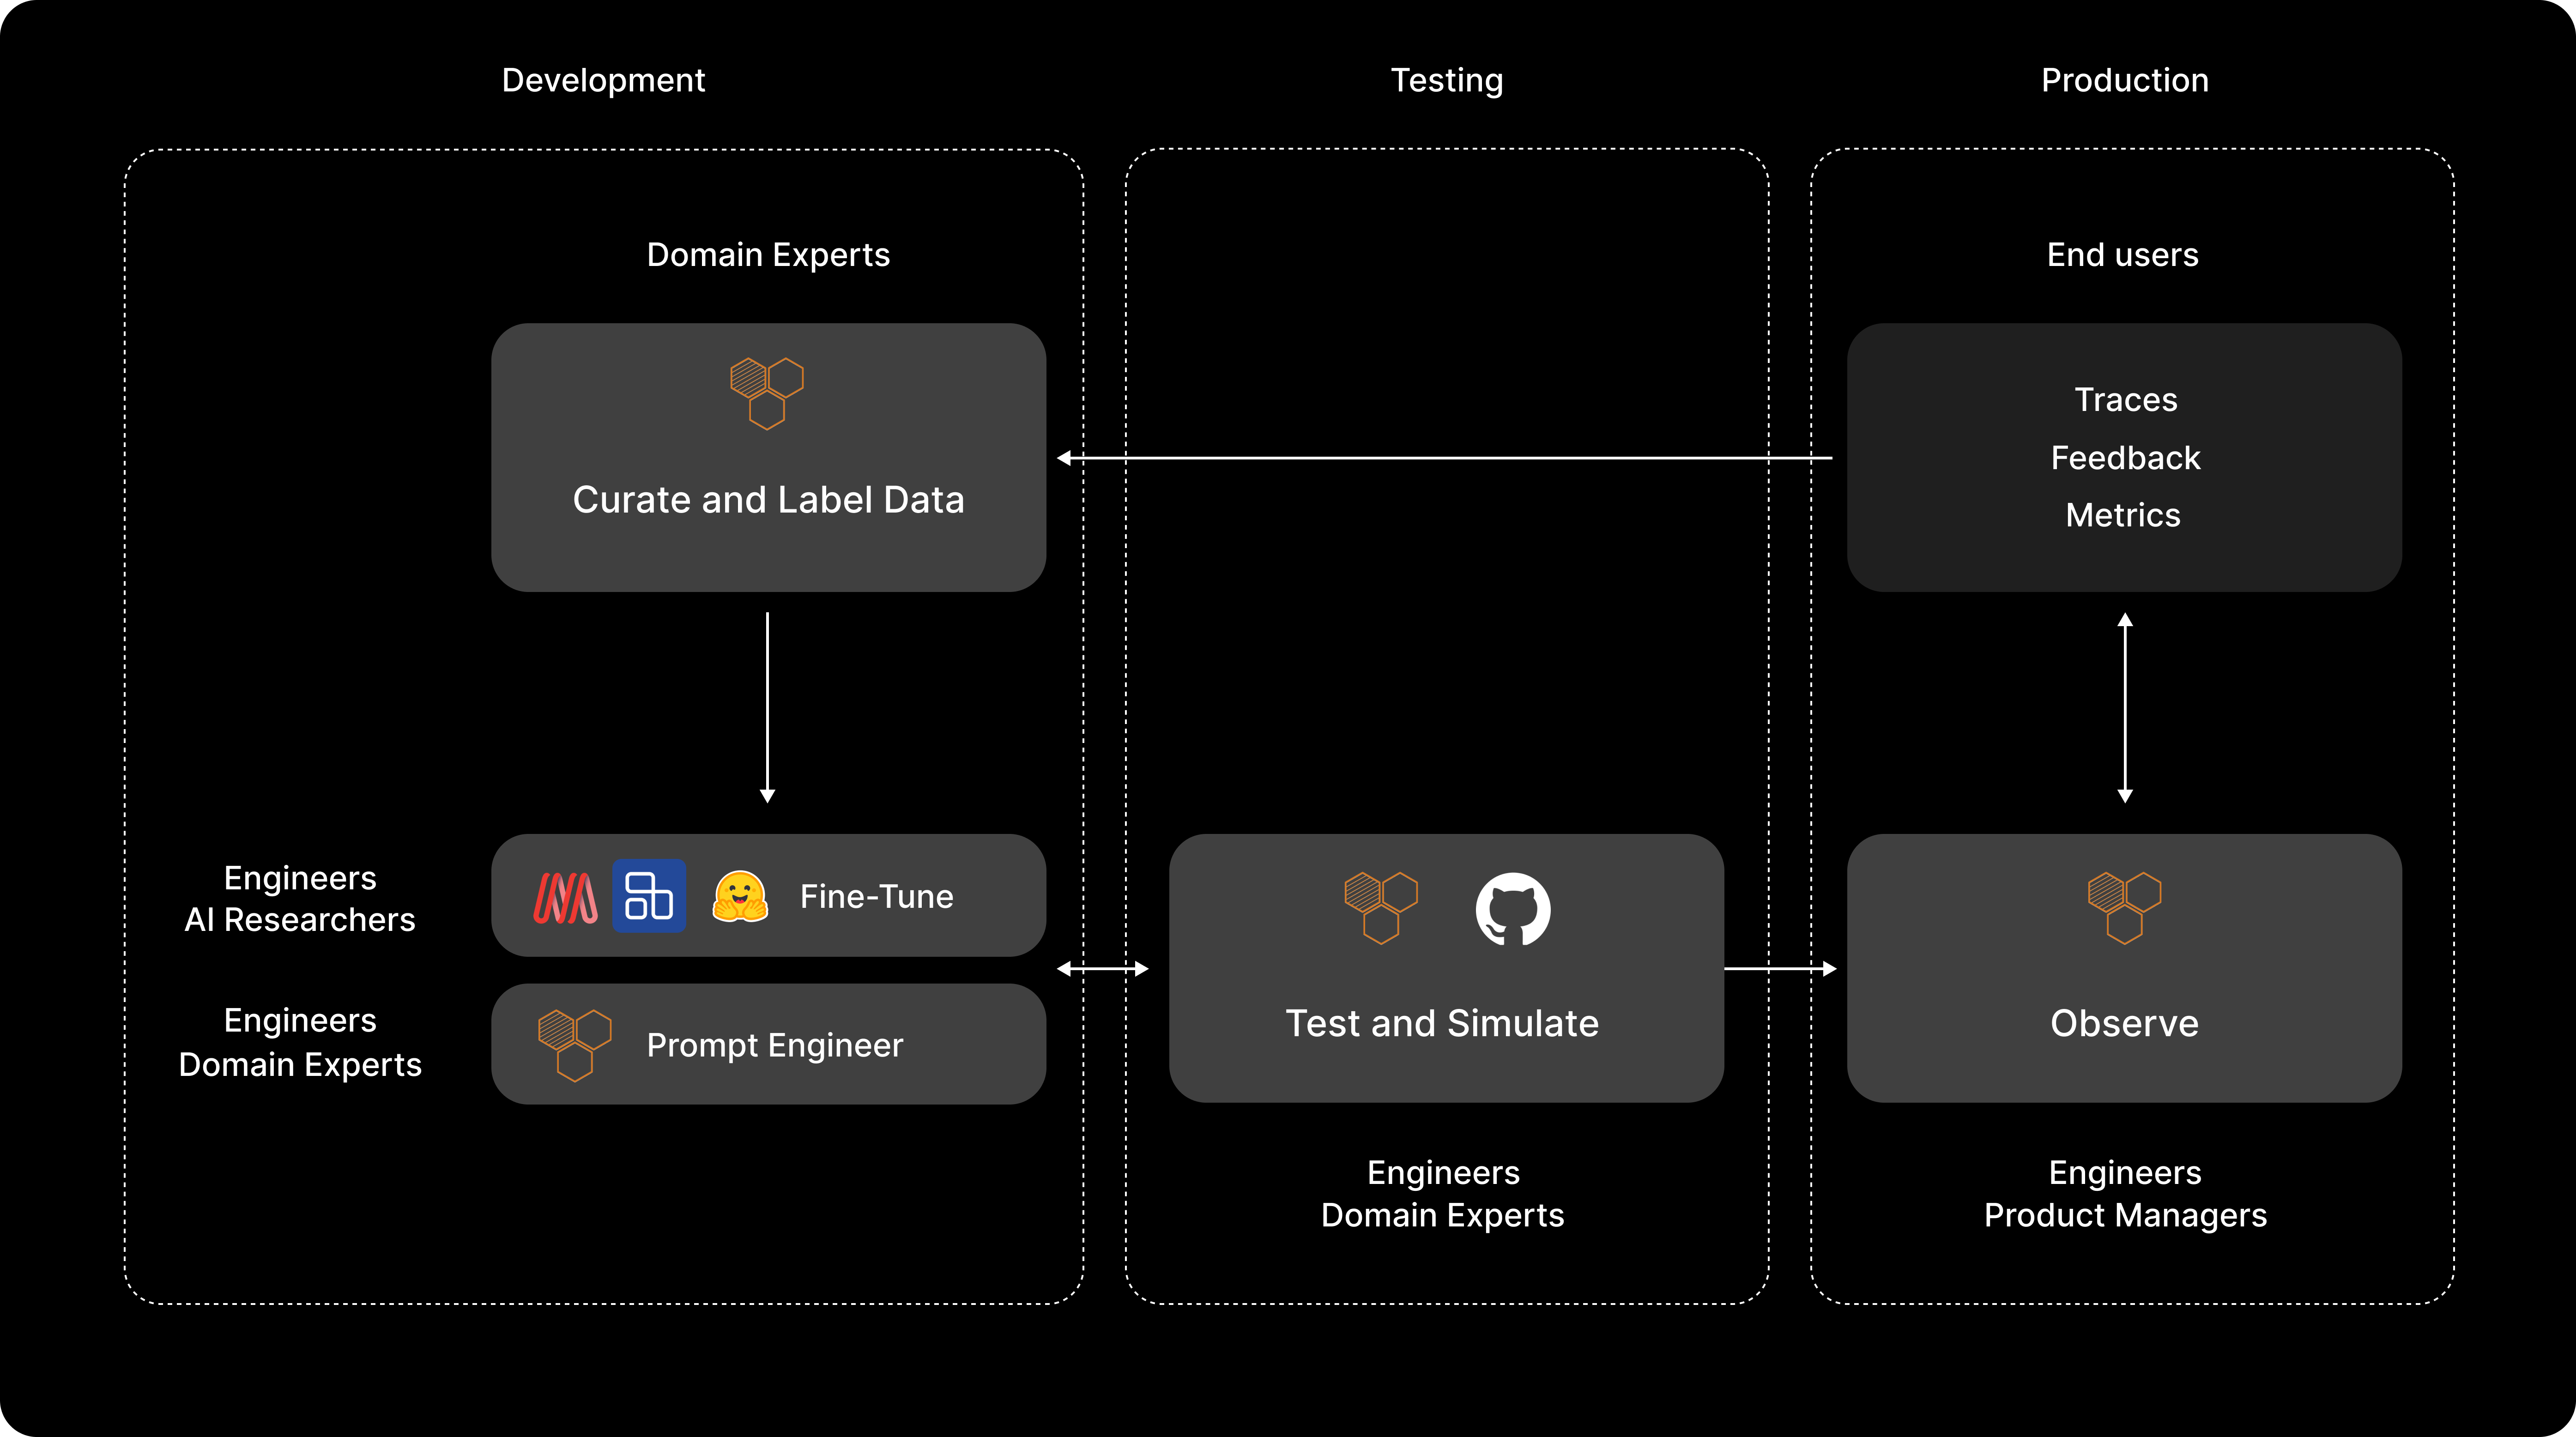Image resolution: width=2576 pixels, height=1437 pixels.
Task: Click the Production heading
Action: pyautogui.click(x=2125, y=80)
